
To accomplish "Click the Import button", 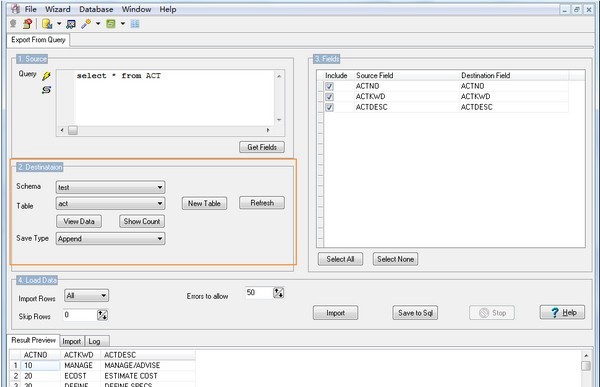I will [336, 313].
